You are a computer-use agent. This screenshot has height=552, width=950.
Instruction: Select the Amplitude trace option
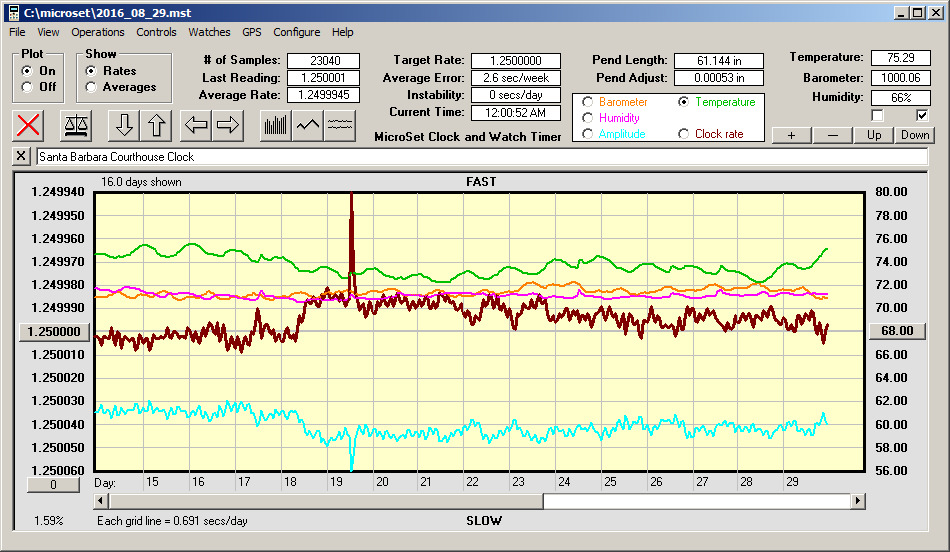click(587, 134)
